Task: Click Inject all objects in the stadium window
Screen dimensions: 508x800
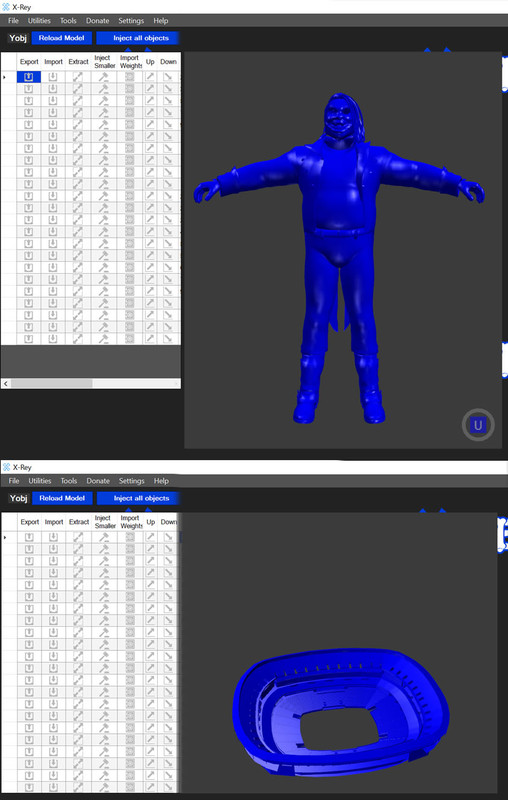Action: 138,498
